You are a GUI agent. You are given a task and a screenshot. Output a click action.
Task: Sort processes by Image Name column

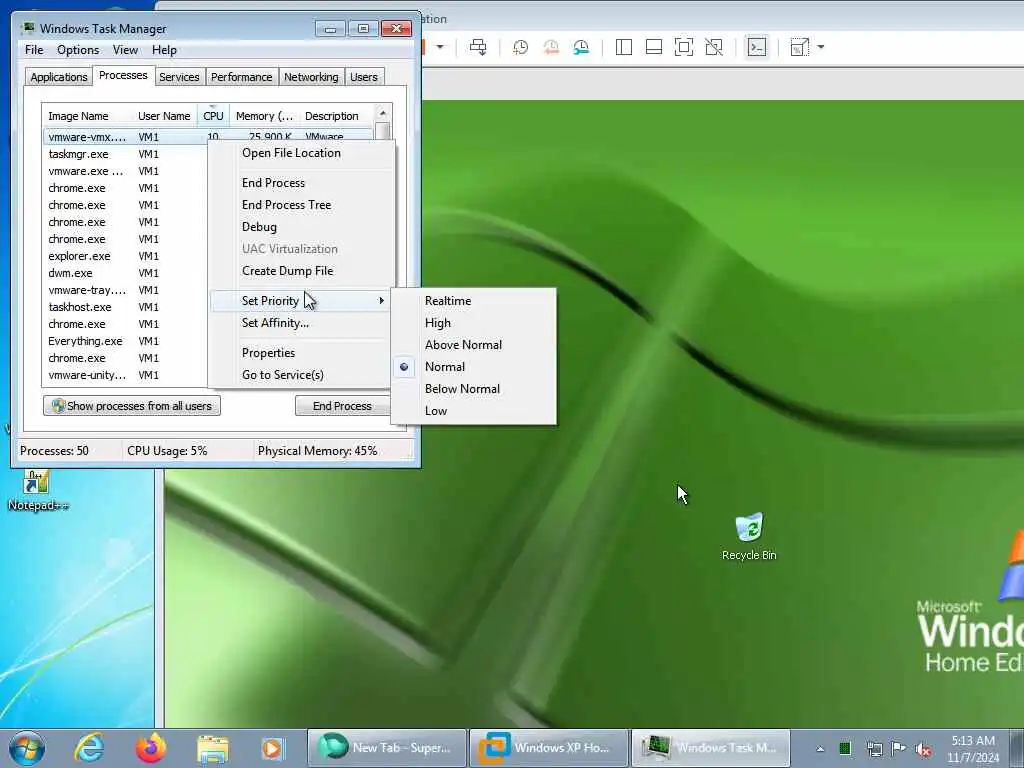87,116
